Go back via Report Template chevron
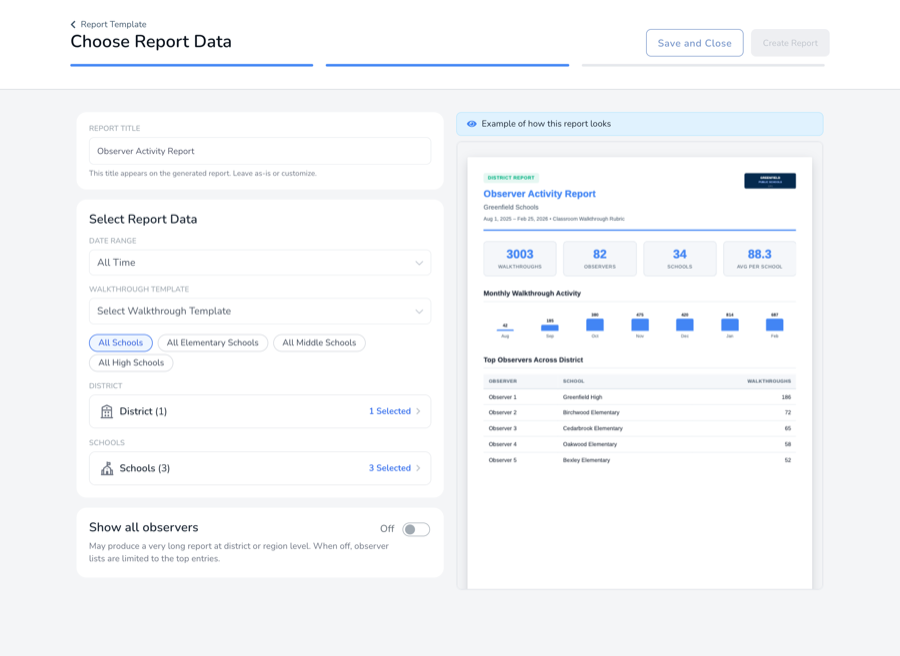The image size is (900, 656). (73, 25)
